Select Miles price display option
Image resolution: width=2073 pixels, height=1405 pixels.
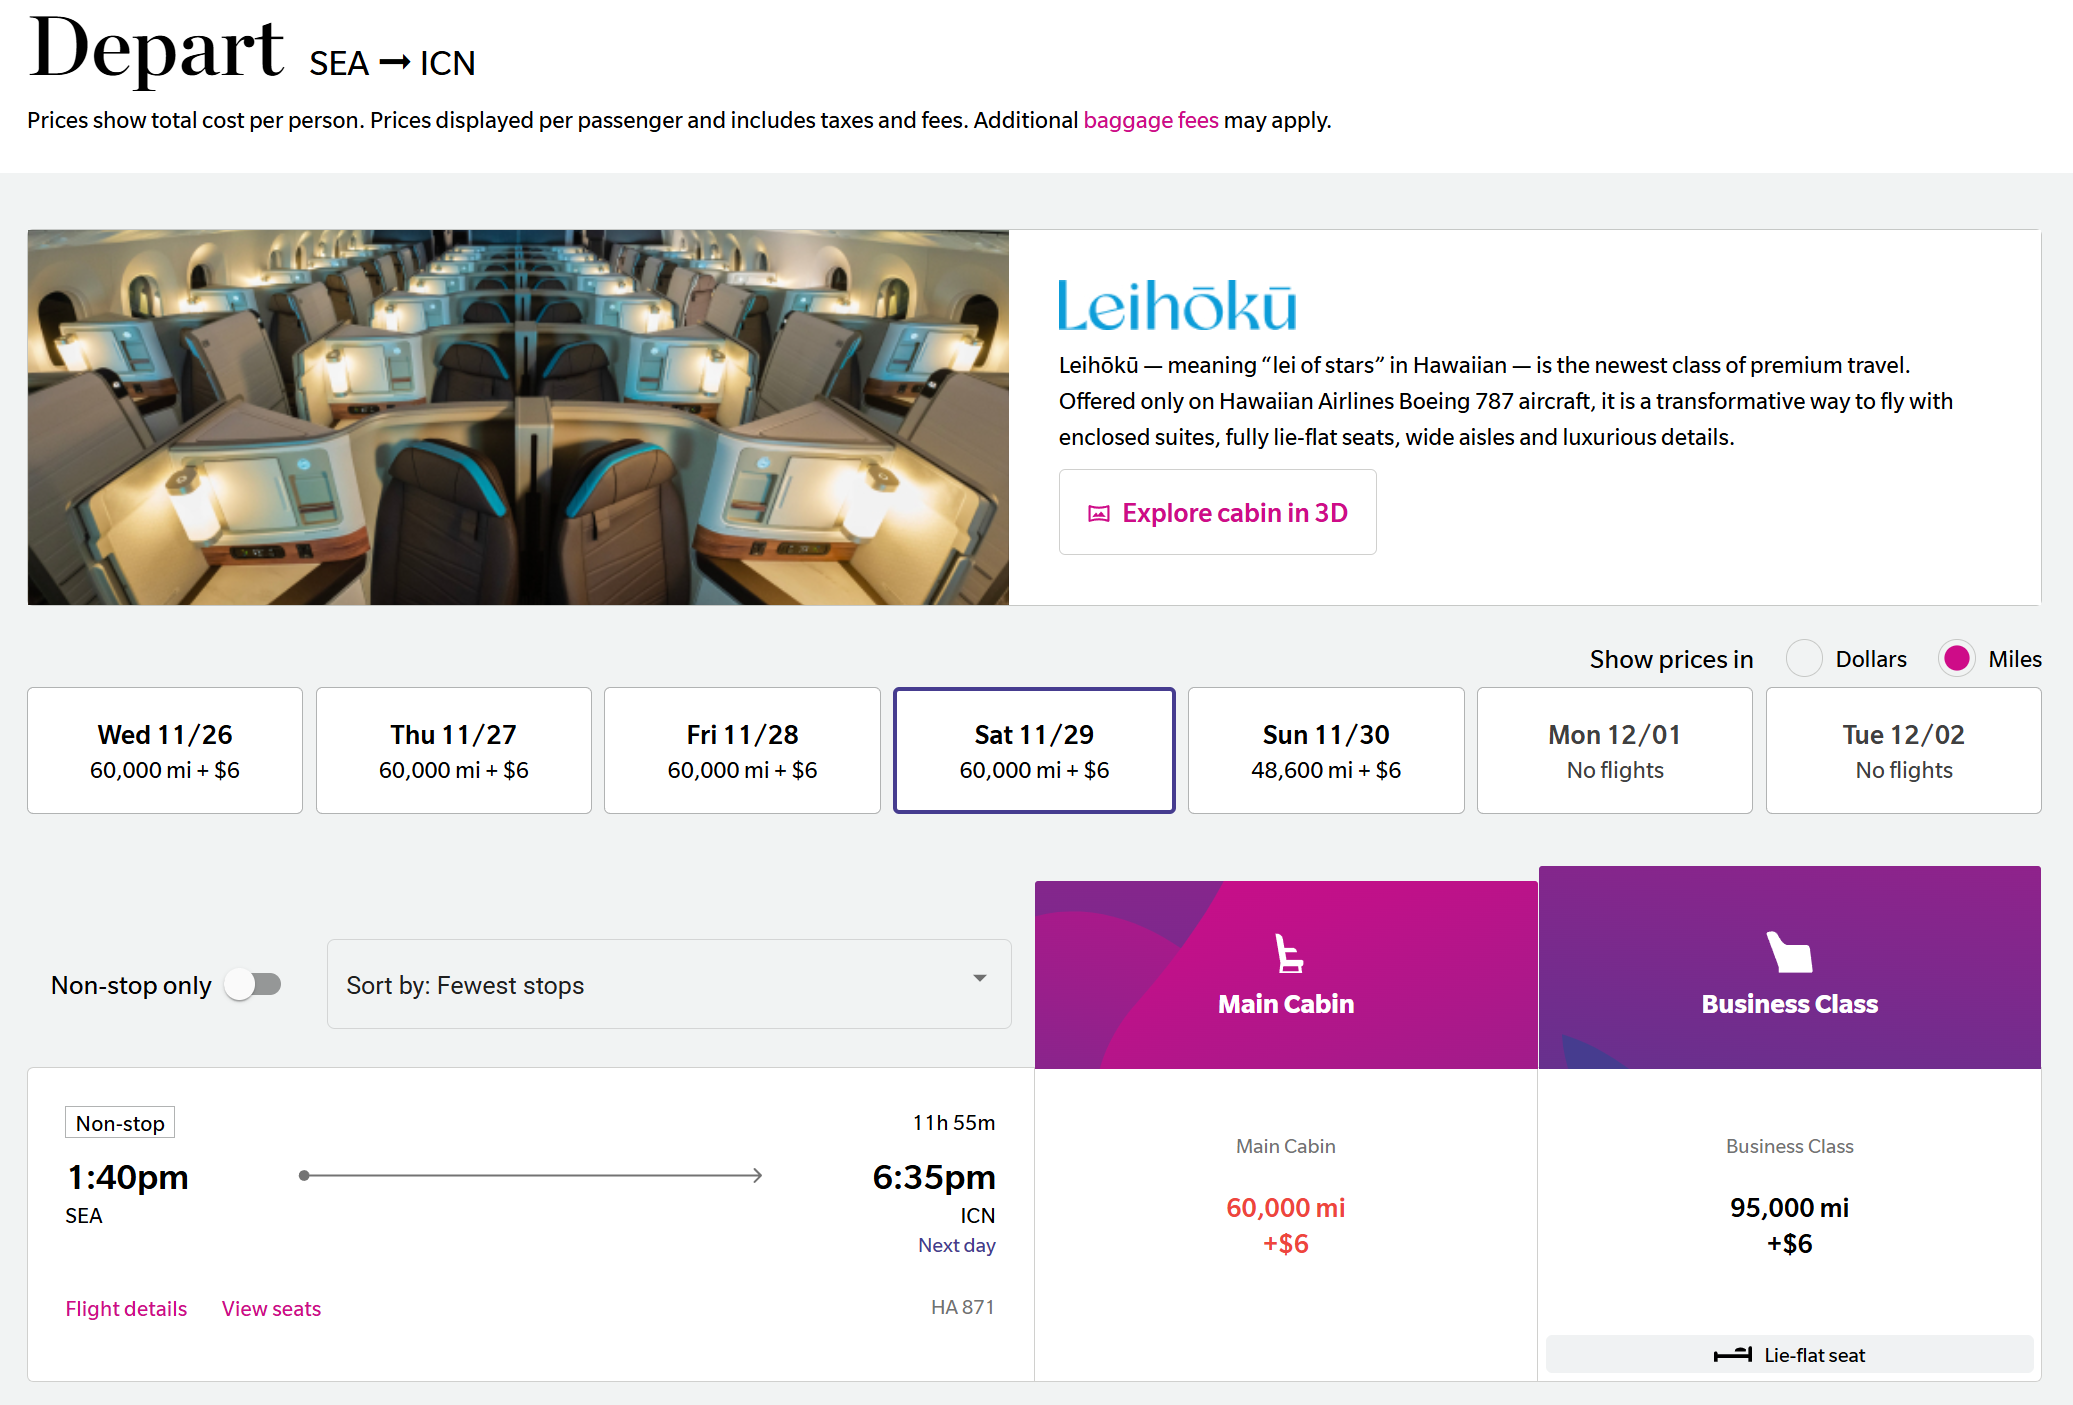pos(1956,659)
